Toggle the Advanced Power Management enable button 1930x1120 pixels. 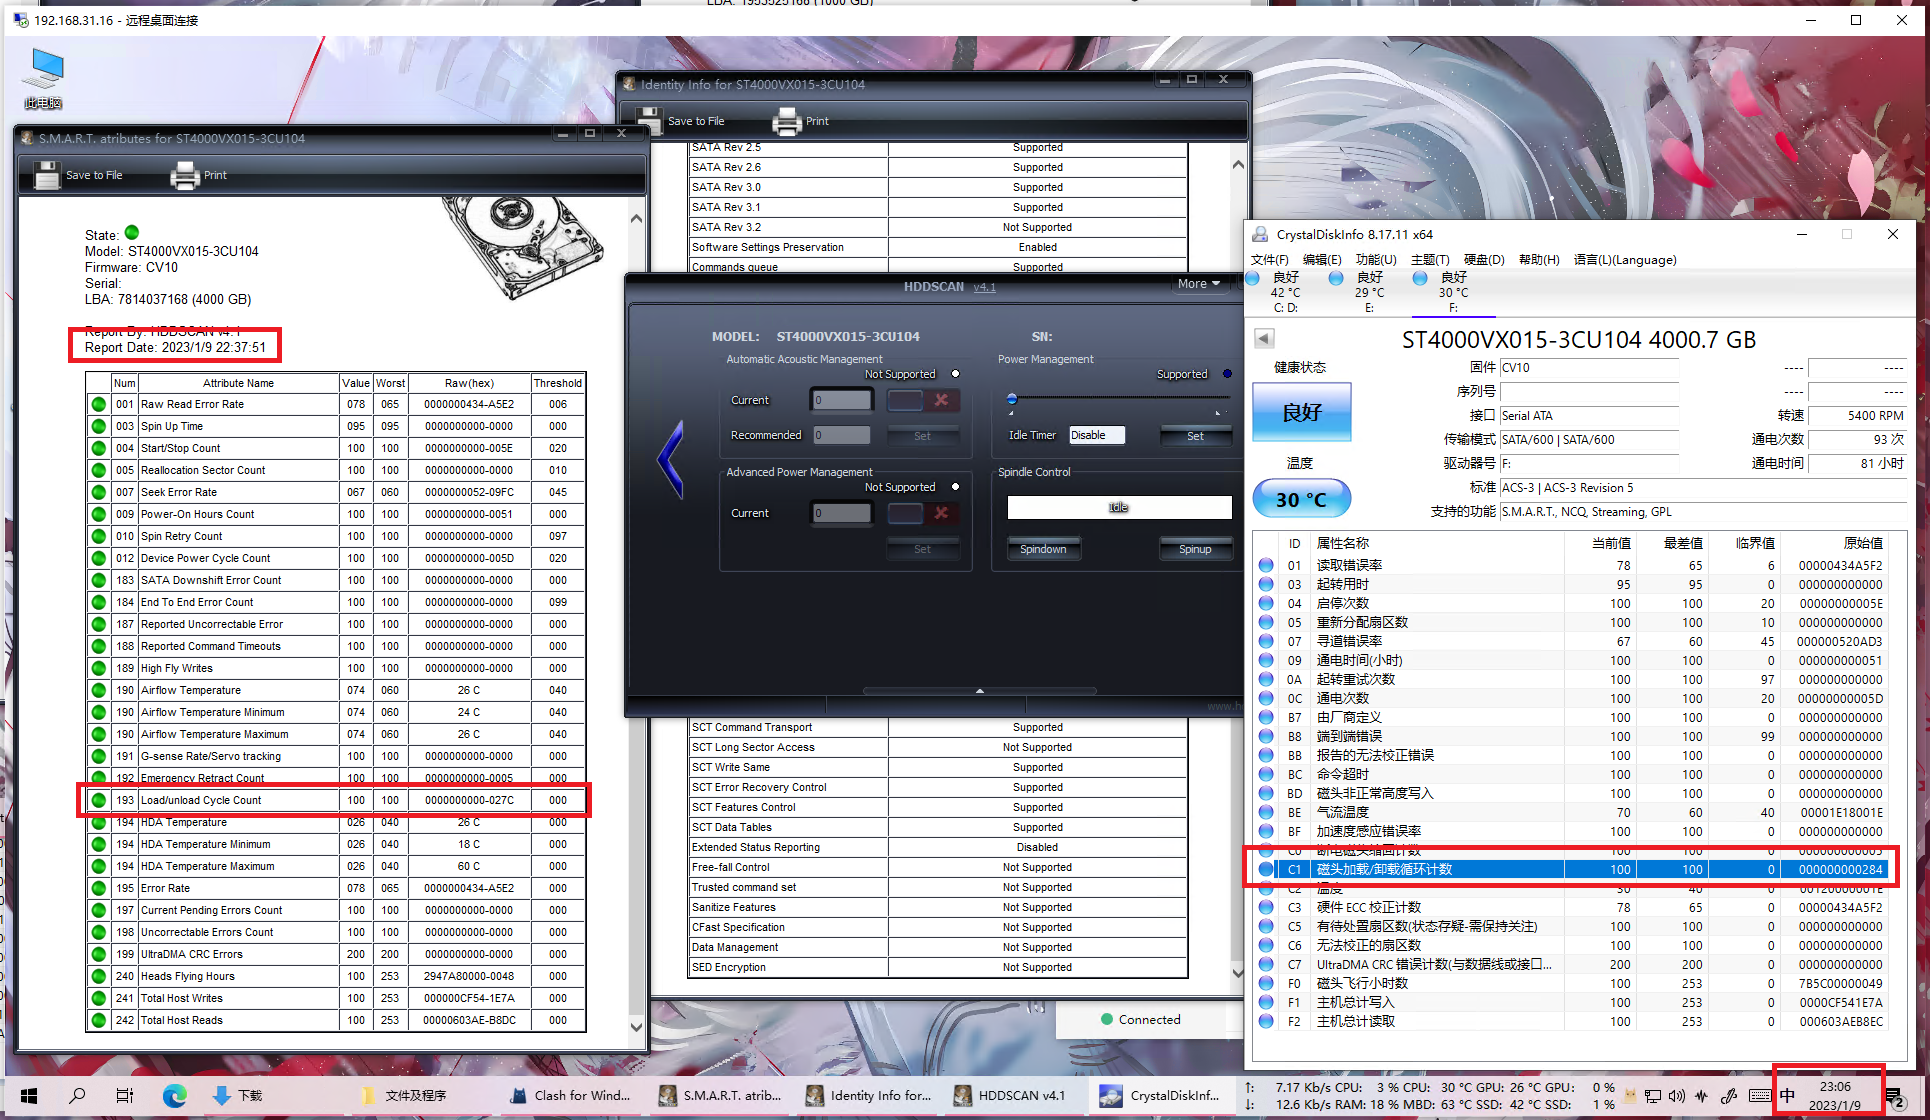(905, 513)
